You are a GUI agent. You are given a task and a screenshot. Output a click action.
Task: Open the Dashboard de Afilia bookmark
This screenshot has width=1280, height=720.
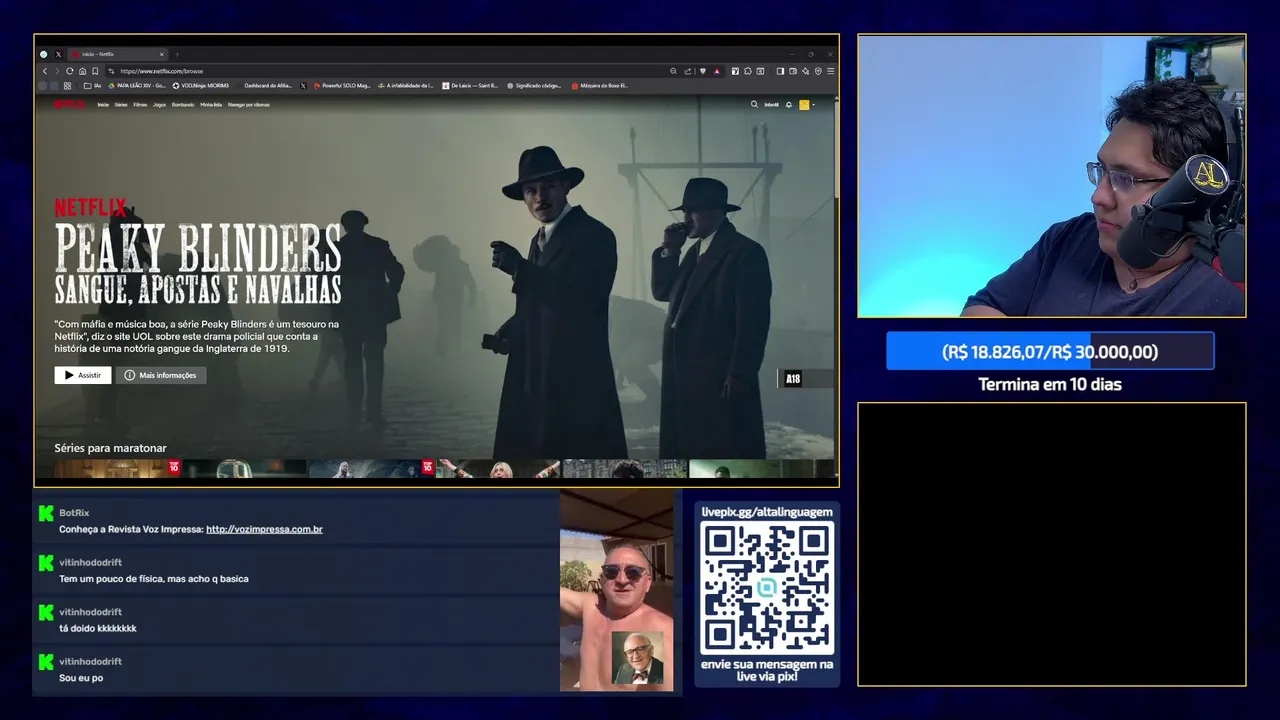coord(267,86)
